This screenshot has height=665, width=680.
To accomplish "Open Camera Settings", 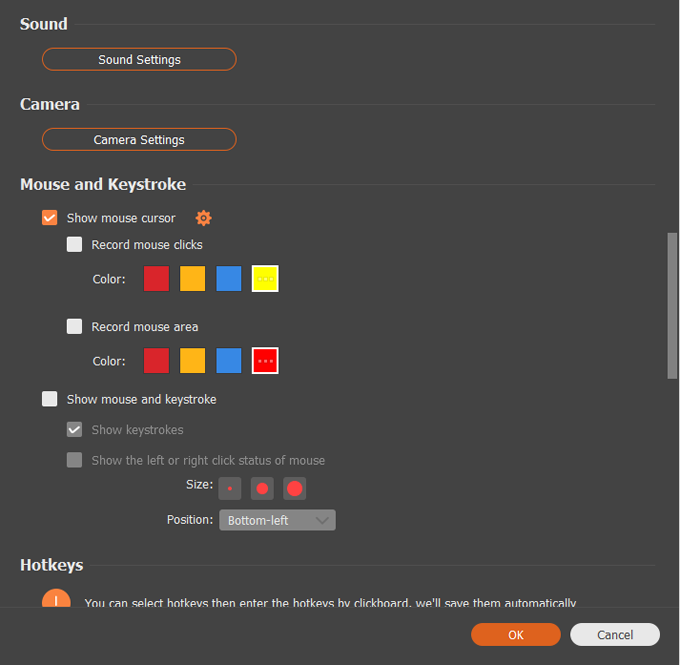I will click(139, 140).
